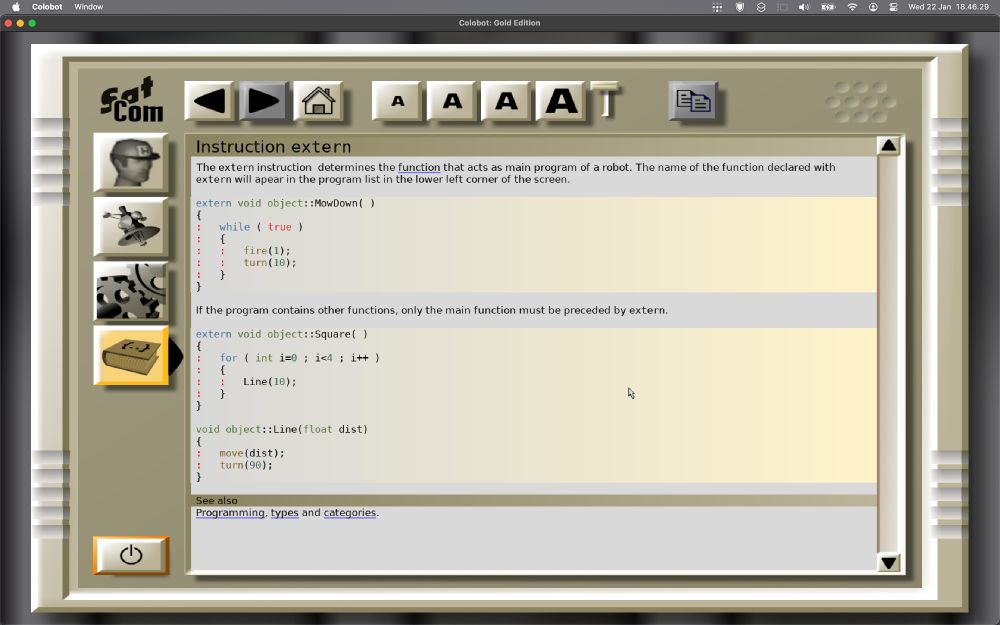Open the Programming link under See also
The image size is (1000, 625).
coord(230,512)
